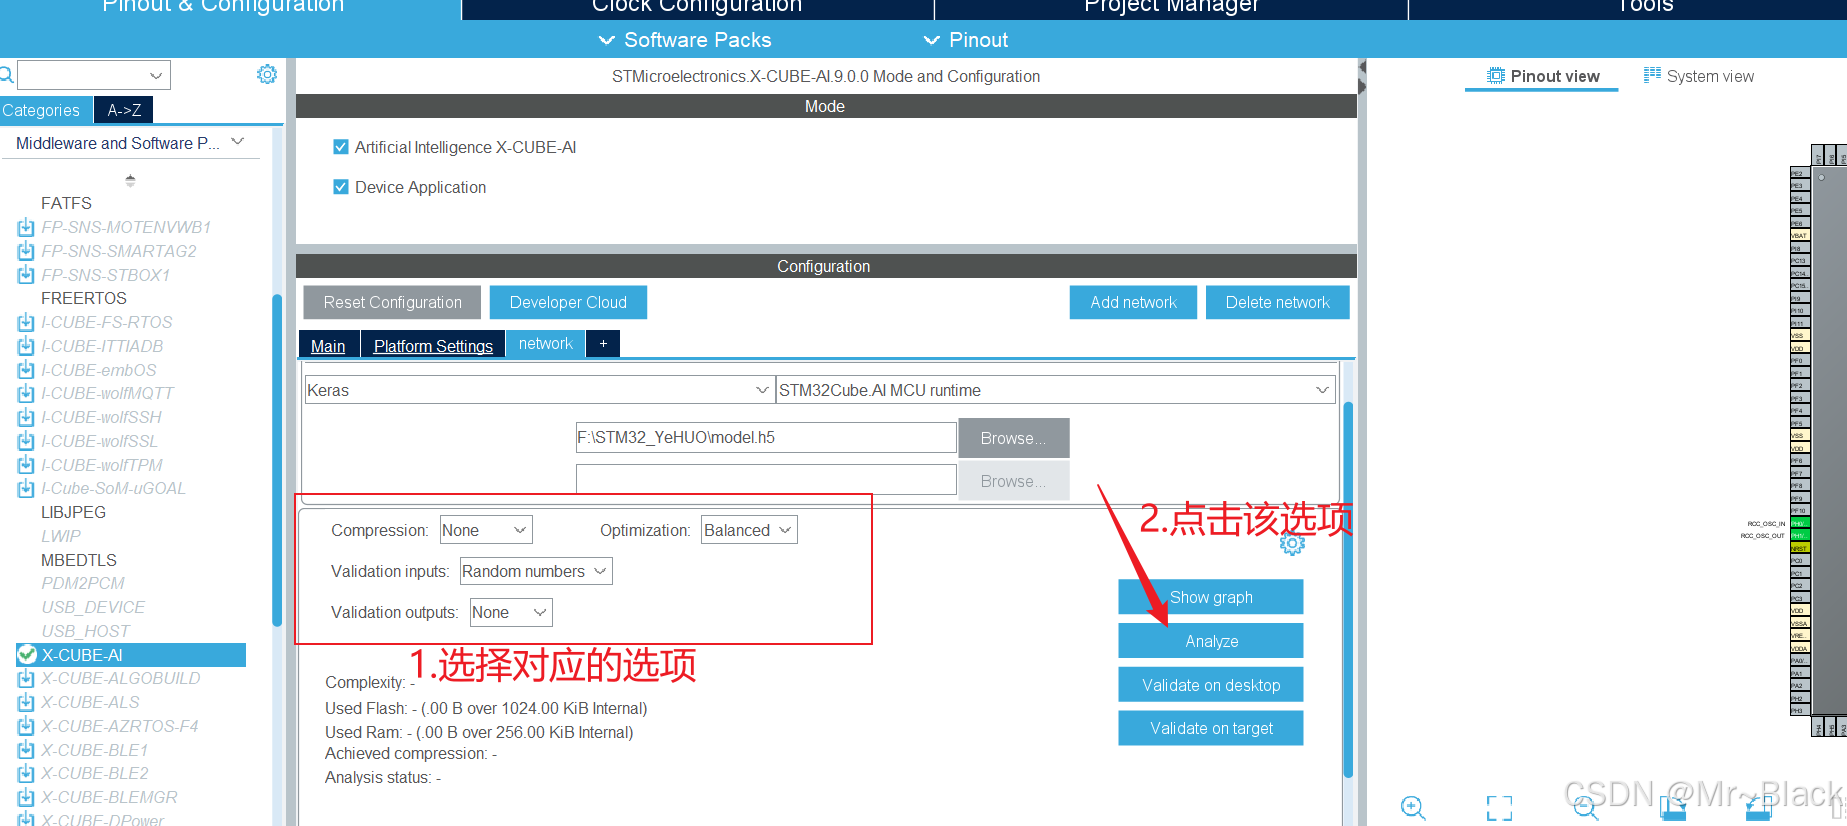
Task: Open the Main configuration tab
Action: 328,345
